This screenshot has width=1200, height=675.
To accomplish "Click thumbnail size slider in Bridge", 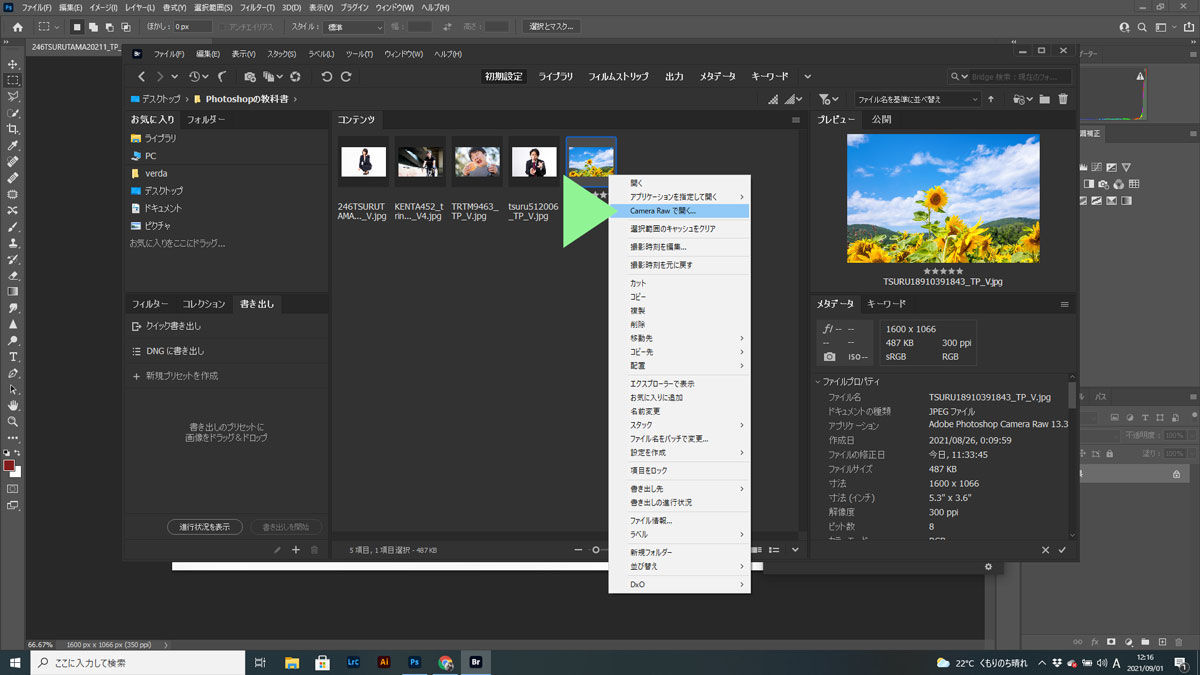I will [597, 549].
